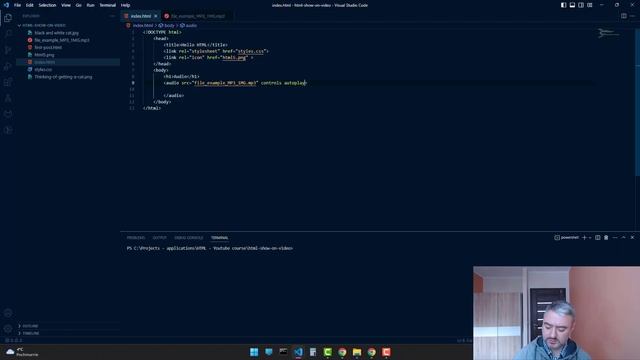Open the Terminal menu
Image resolution: width=640 pixels, height=360 pixels.
point(107,5)
